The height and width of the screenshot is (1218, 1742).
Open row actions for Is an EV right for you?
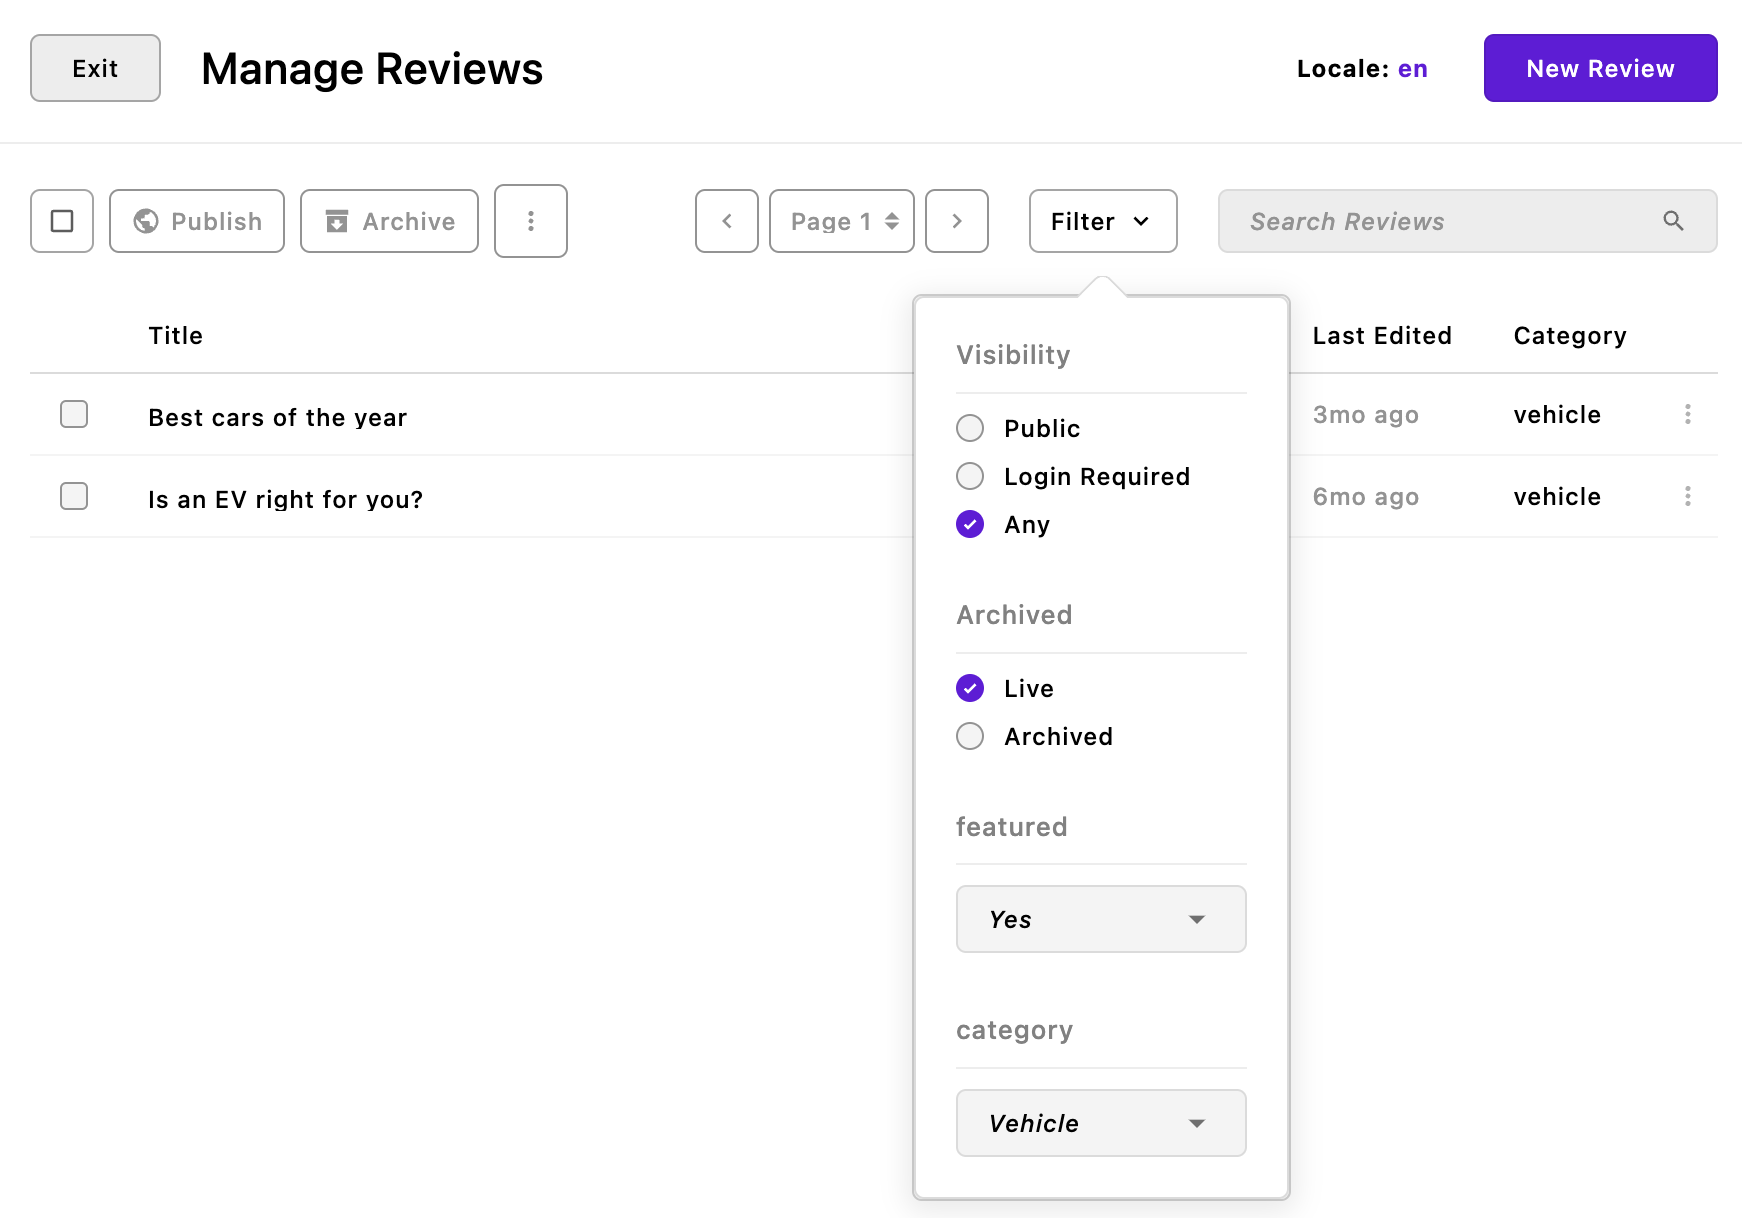pos(1688,496)
